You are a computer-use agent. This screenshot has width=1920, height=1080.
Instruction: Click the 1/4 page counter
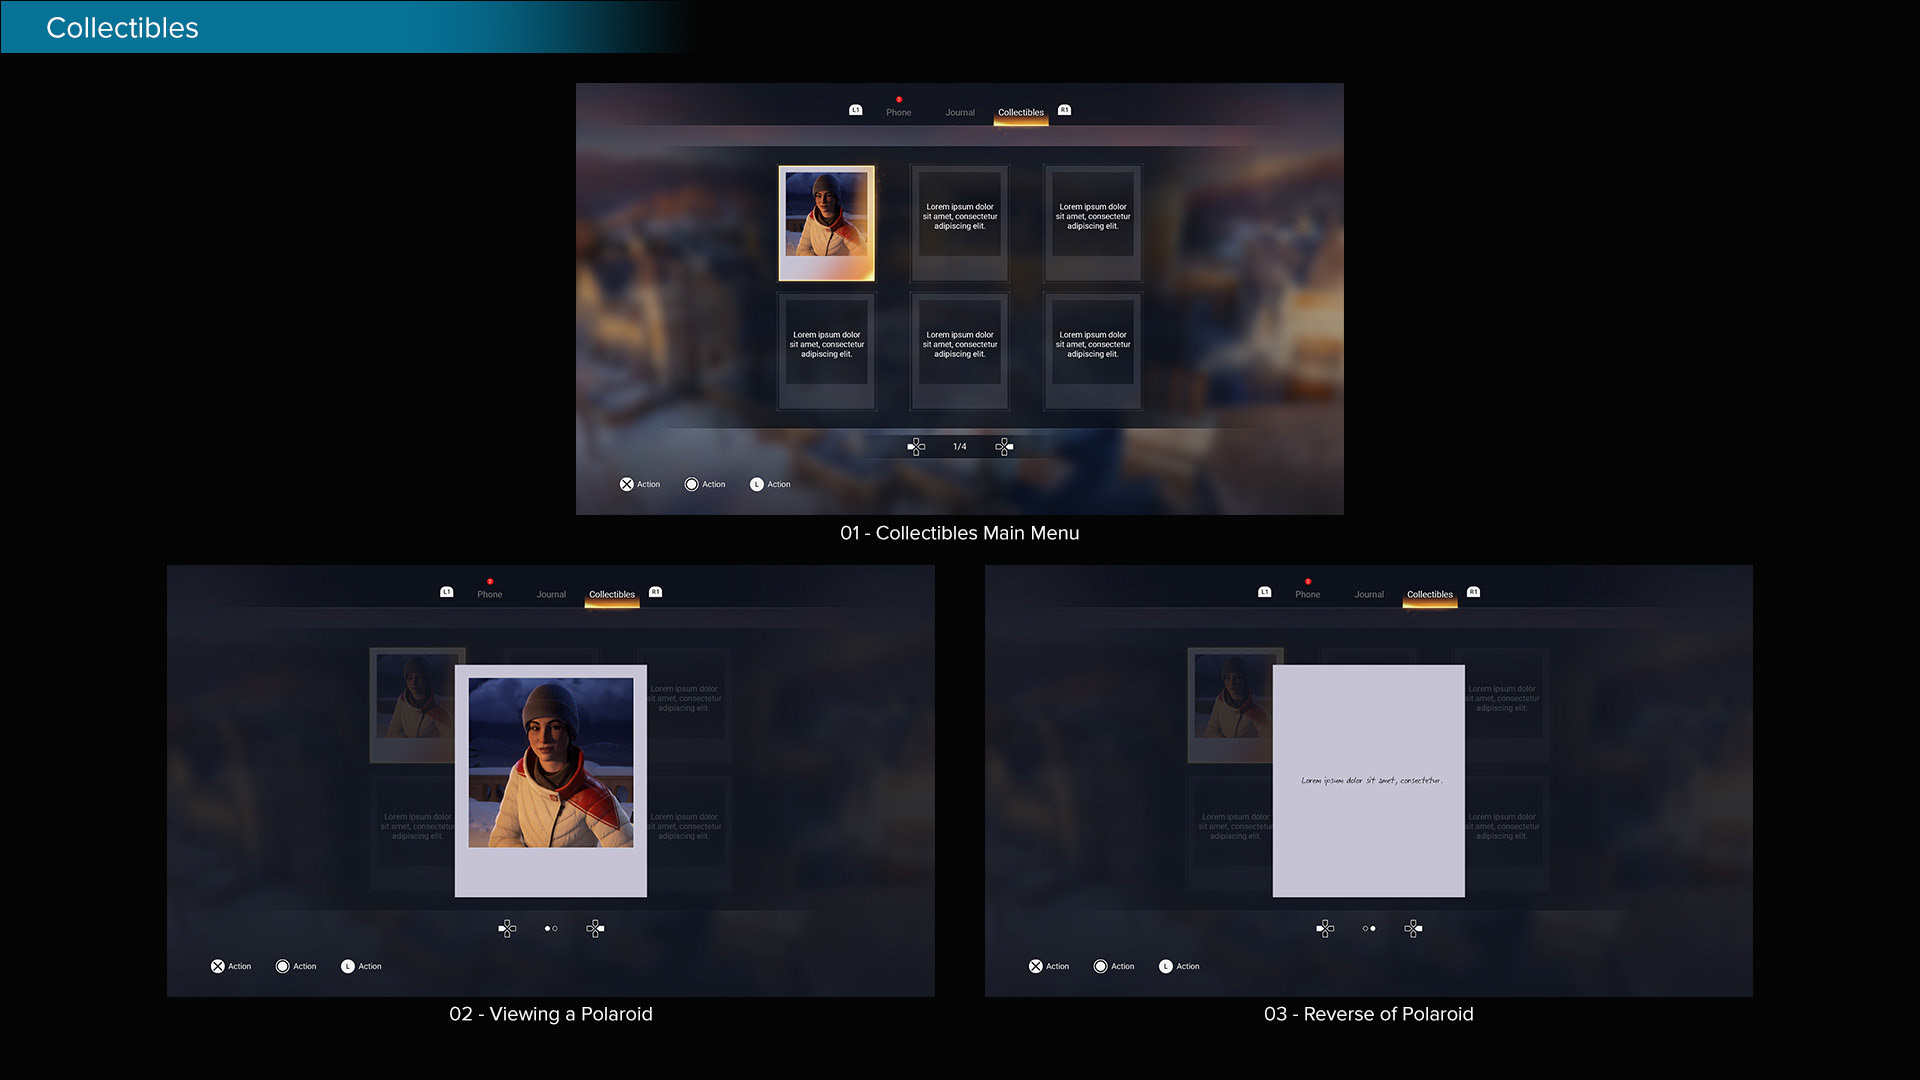click(959, 446)
